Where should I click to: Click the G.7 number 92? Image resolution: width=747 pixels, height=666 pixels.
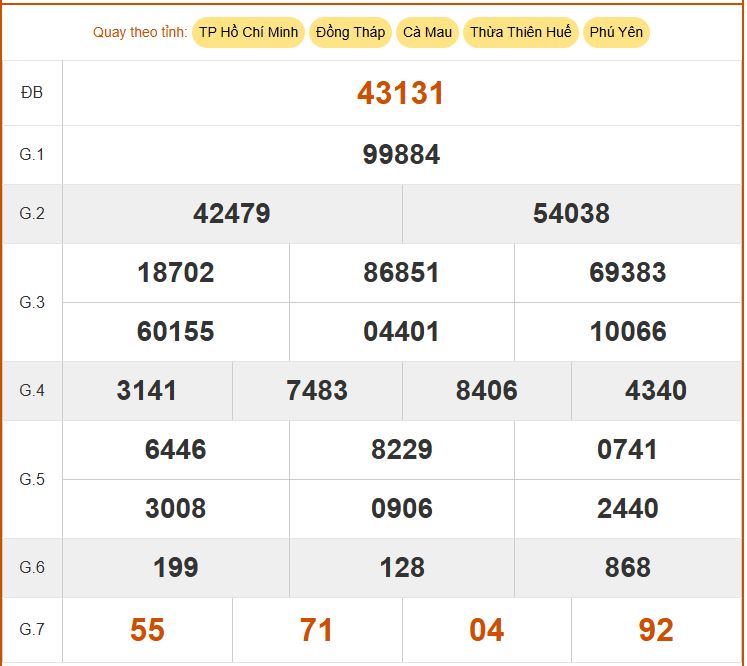tap(656, 630)
